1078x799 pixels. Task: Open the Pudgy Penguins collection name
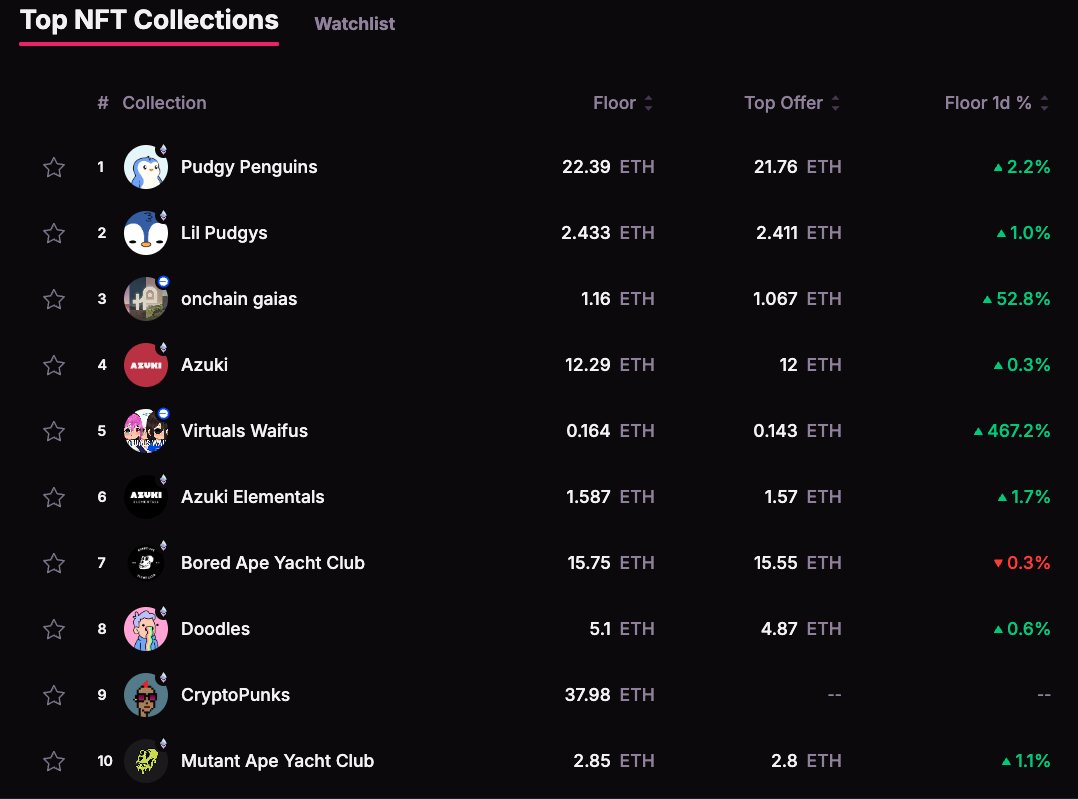249,167
